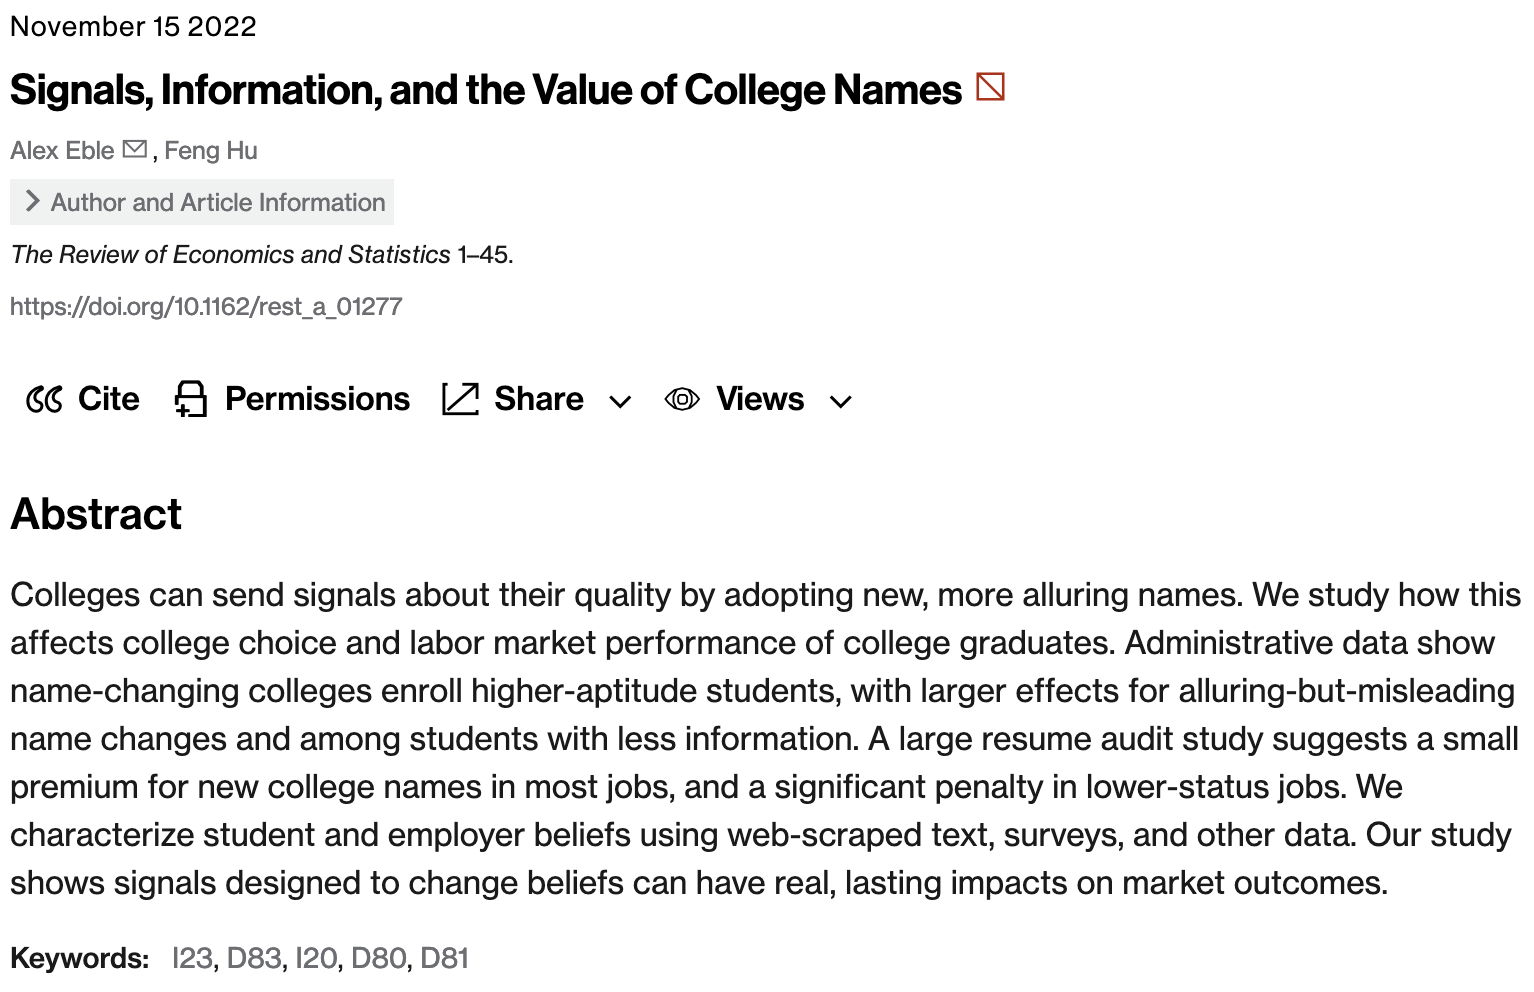Image resolution: width=1534 pixels, height=992 pixels.
Task: Open the DOI link rest_a_01277
Action: [x=206, y=306]
